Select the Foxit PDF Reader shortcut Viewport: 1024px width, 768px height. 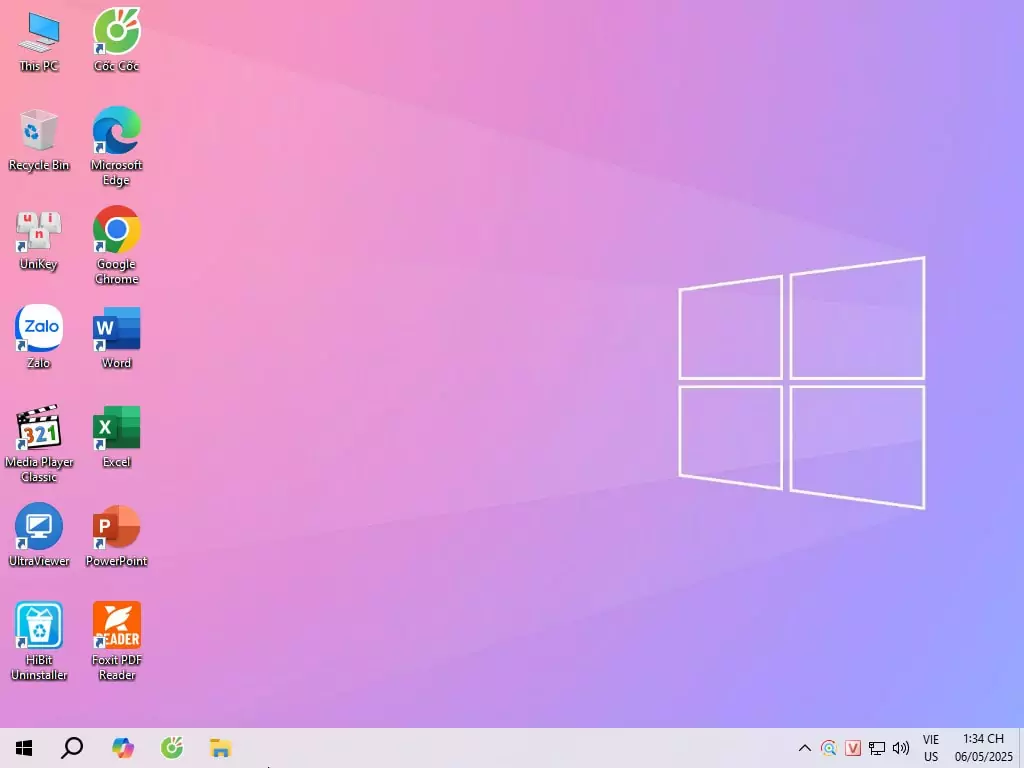[x=116, y=642]
